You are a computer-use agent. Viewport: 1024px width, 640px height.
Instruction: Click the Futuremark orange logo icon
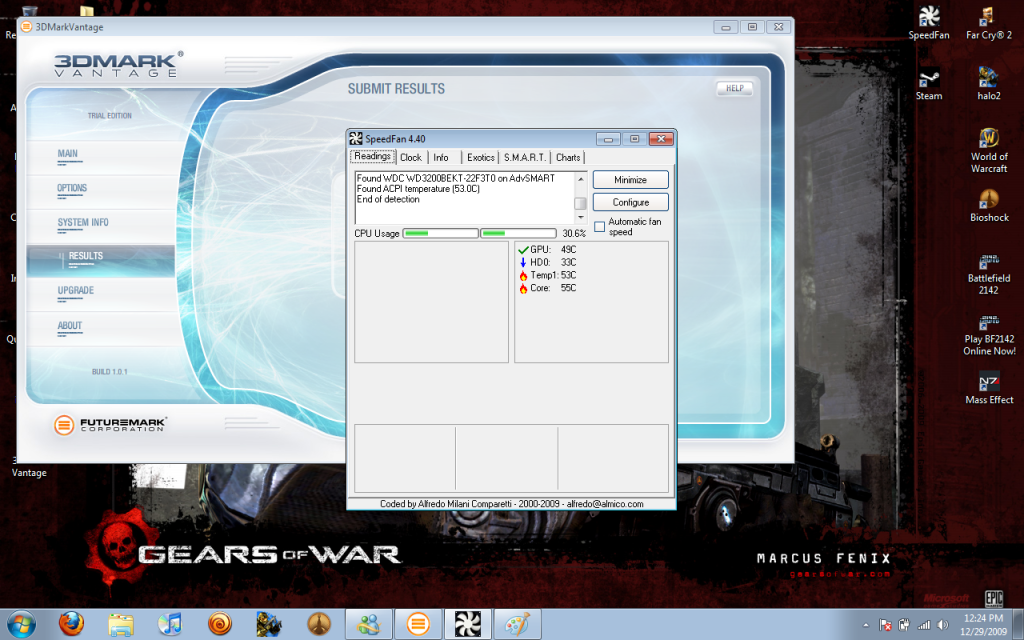(64, 425)
